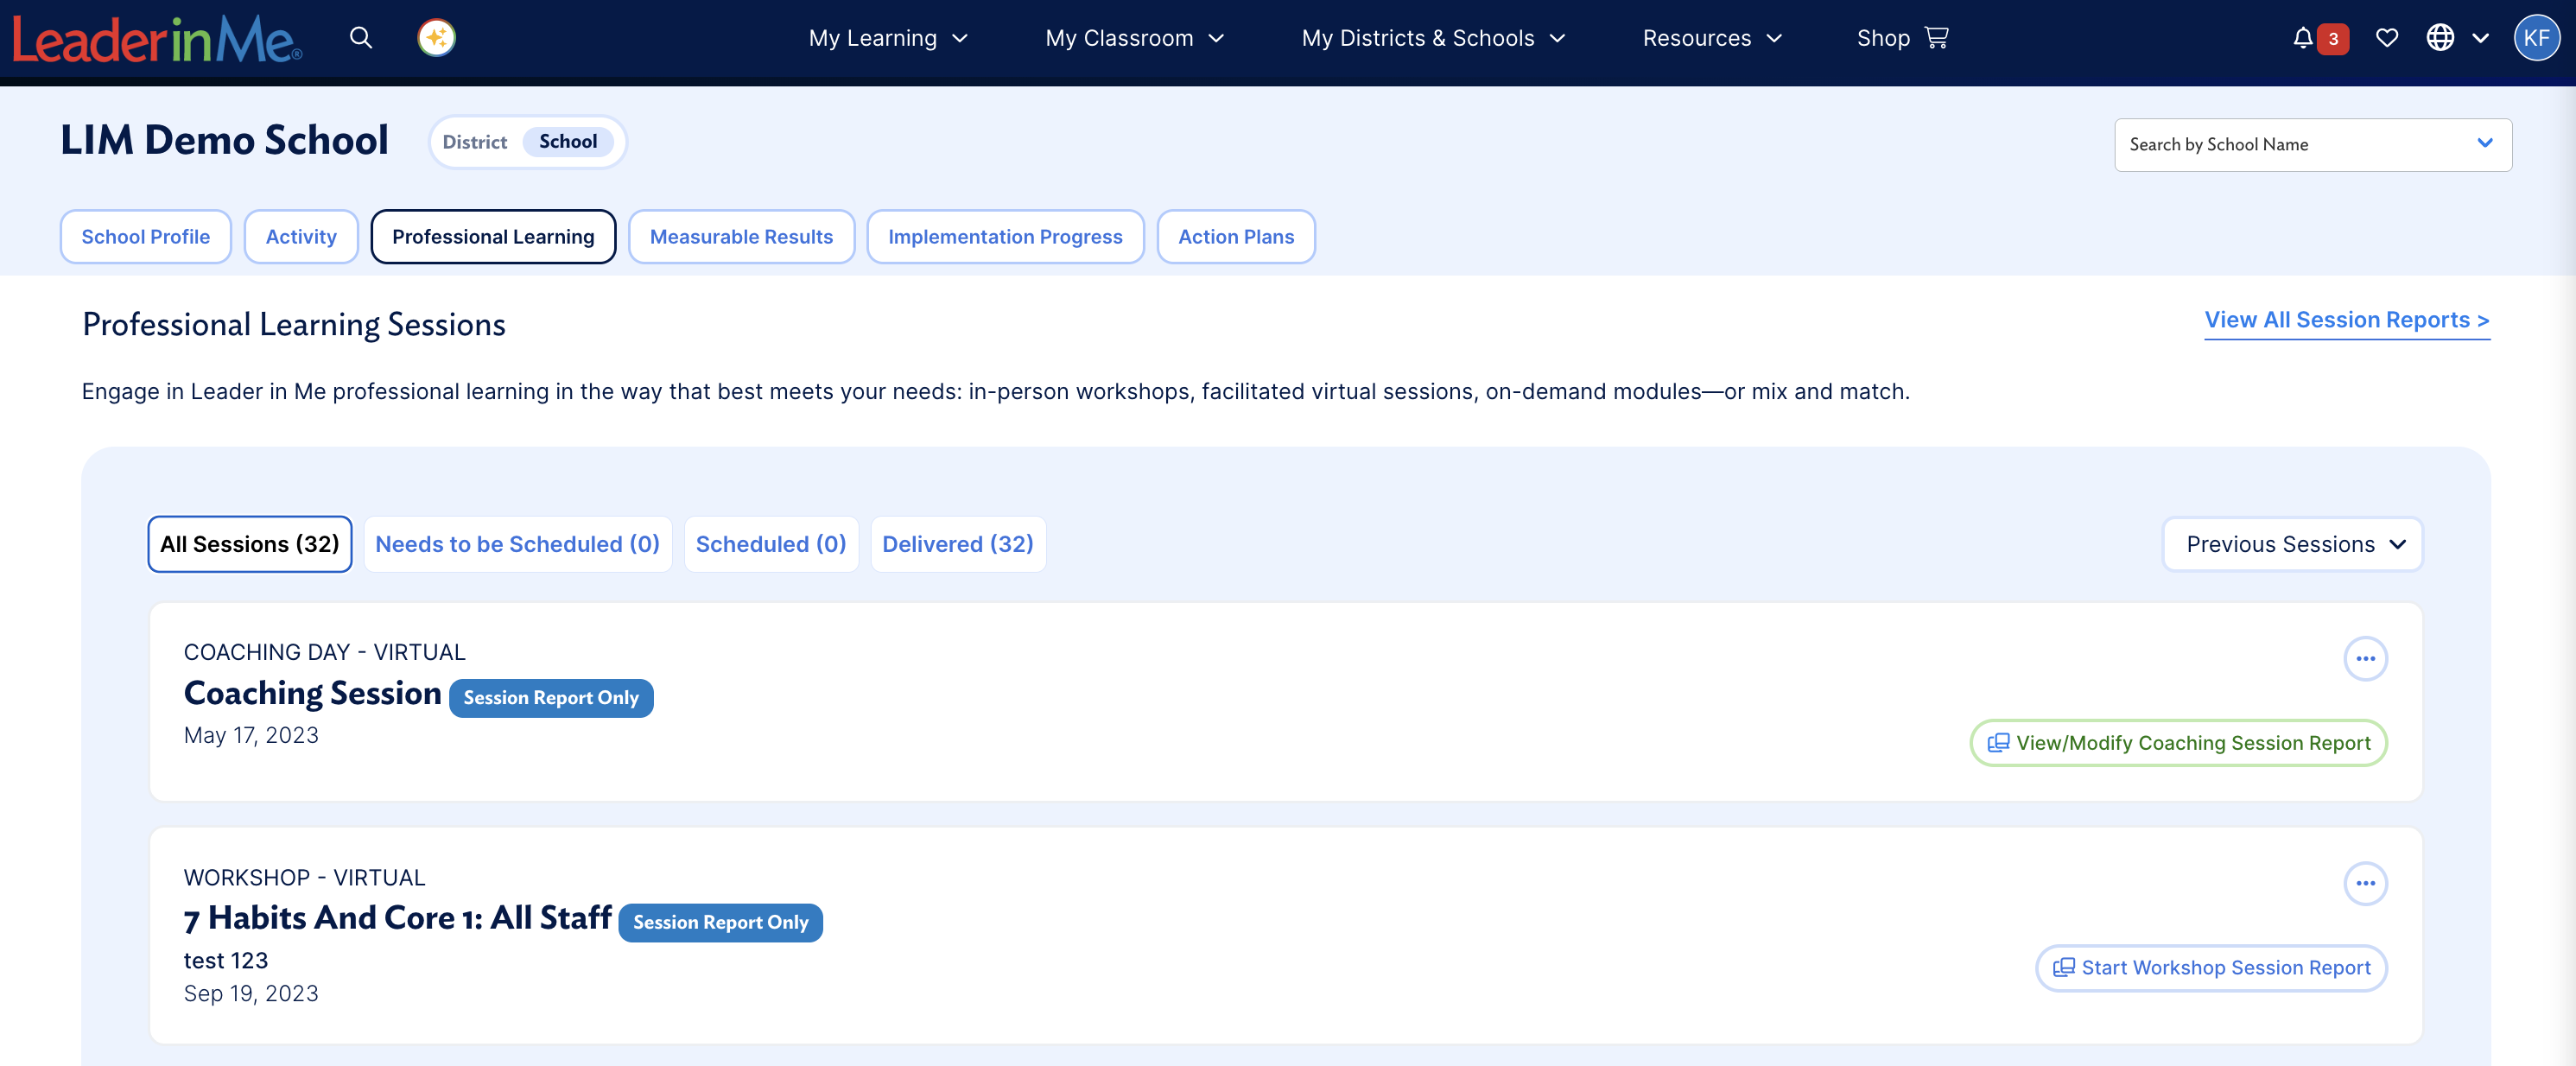
Task: Open more options for 7 Habits workshop
Action: coord(2365,883)
